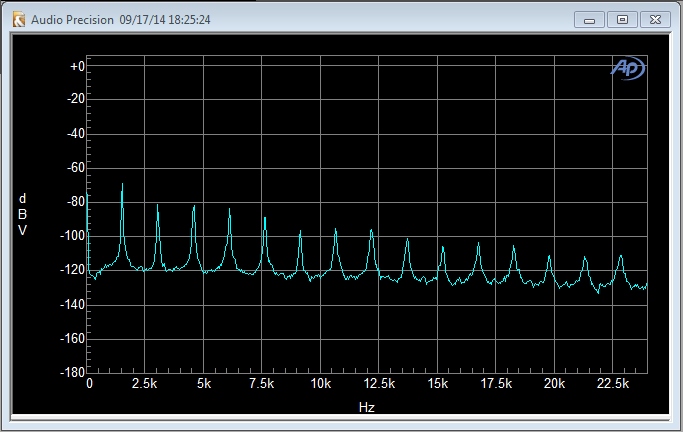Click the tallest spectrum peak near 1.5k
Screen dimensions: 683x432
(x=122, y=185)
